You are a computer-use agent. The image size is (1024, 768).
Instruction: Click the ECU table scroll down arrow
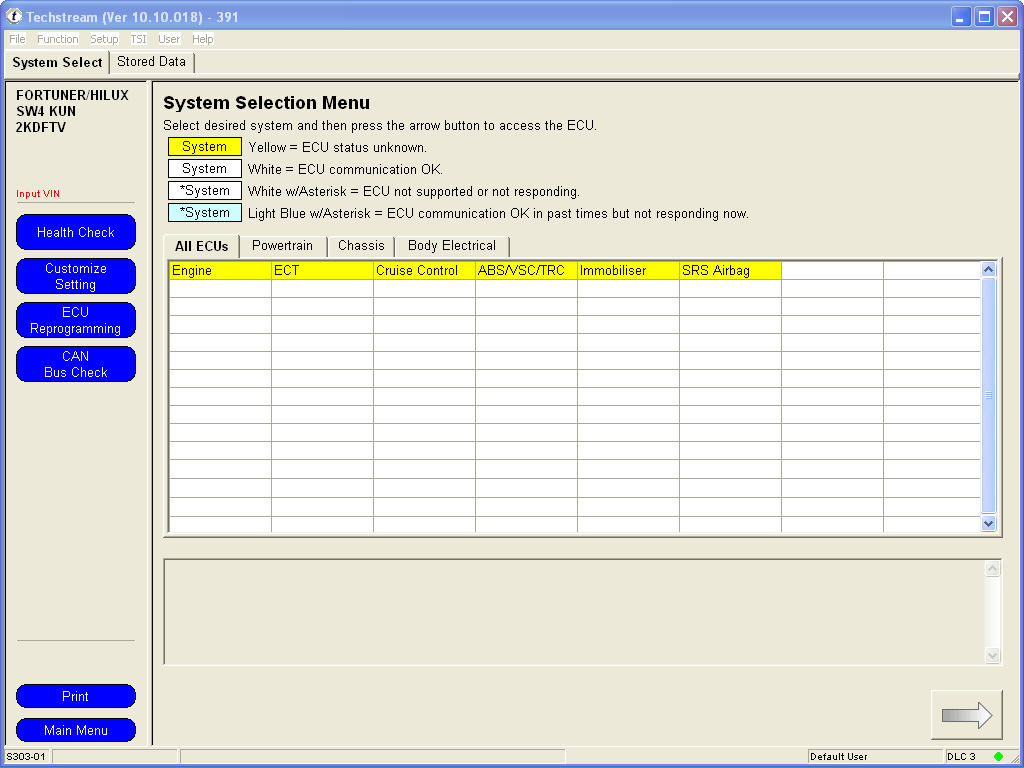tap(989, 523)
